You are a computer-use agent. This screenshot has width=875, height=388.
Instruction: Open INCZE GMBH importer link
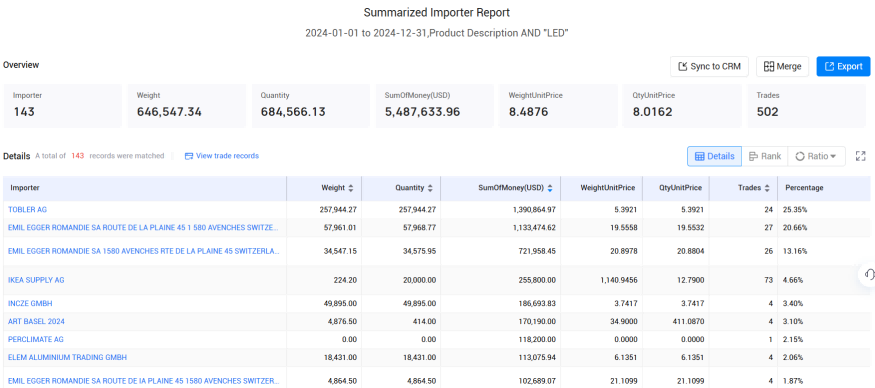pyautogui.click(x=30, y=304)
